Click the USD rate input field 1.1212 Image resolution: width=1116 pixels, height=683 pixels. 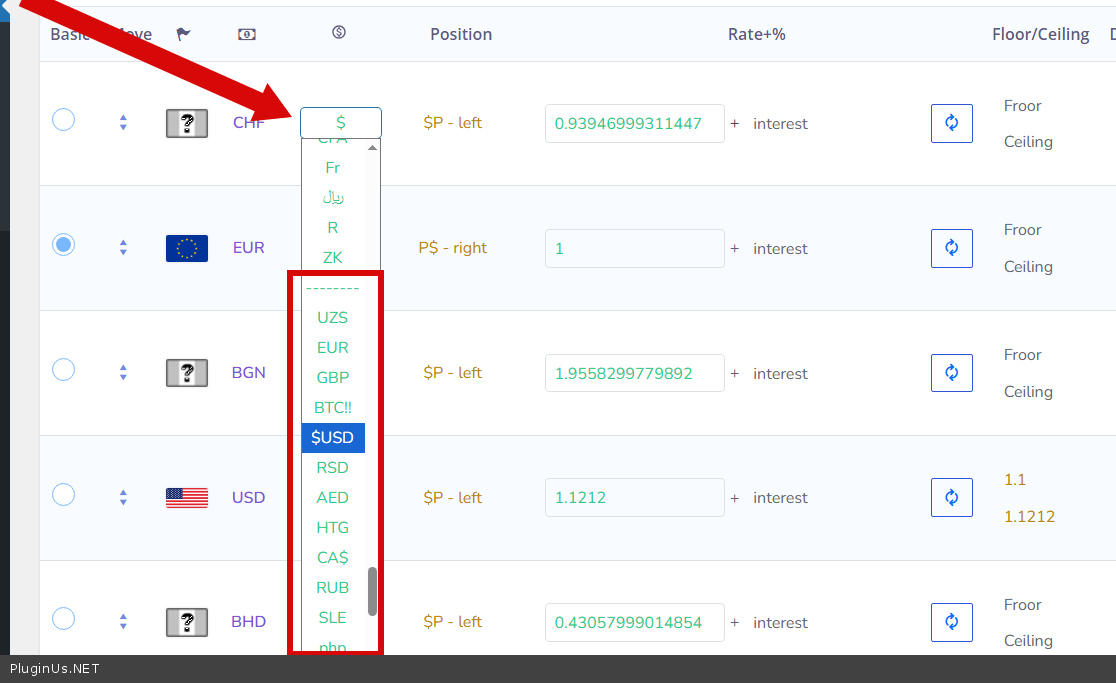pos(634,497)
